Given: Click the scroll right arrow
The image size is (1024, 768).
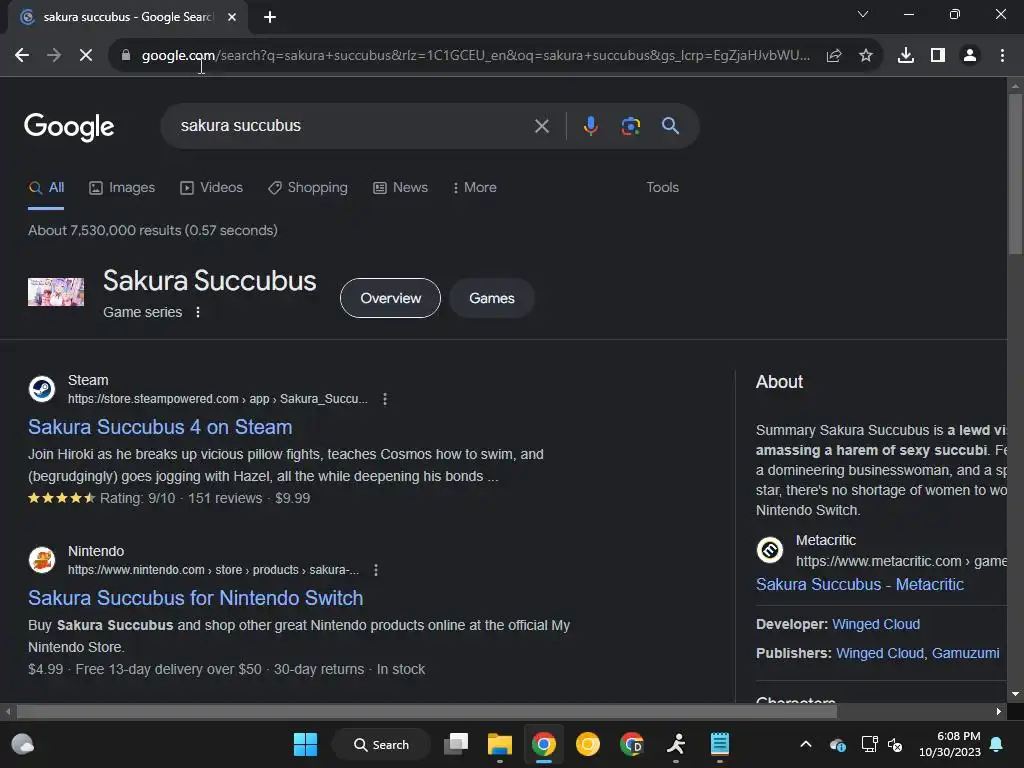Looking at the screenshot, I should click(x=999, y=711).
